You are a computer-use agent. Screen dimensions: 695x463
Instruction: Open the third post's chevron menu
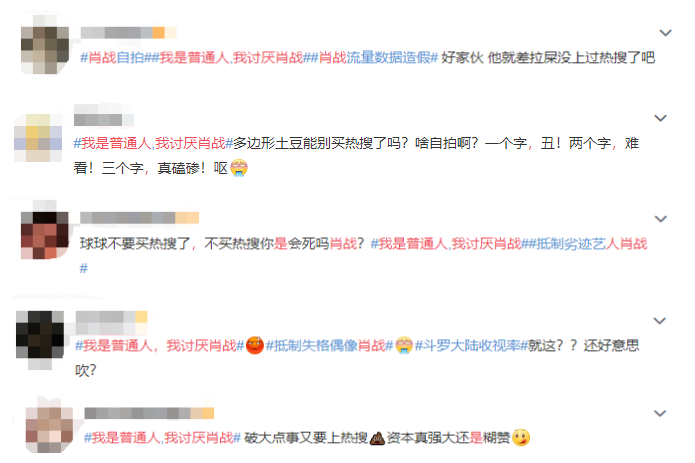[x=660, y=219]
